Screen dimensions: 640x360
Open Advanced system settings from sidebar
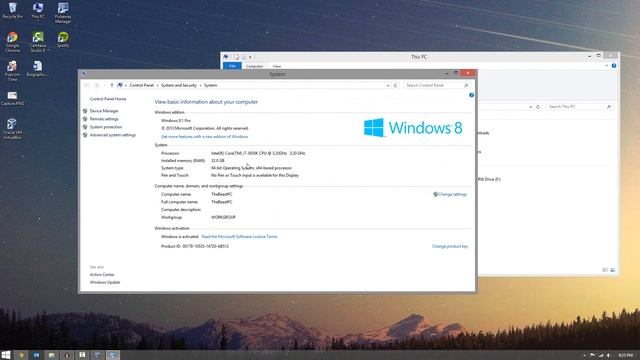113,135
